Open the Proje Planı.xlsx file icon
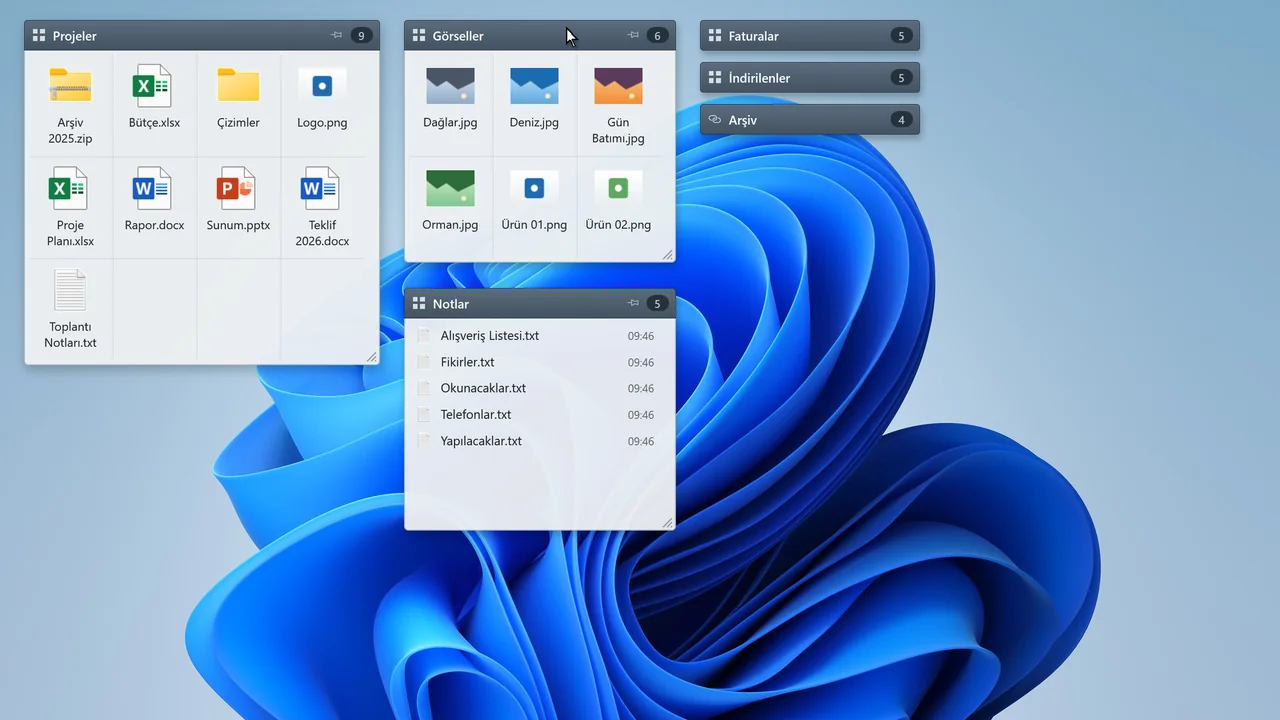 coord(70,188)
